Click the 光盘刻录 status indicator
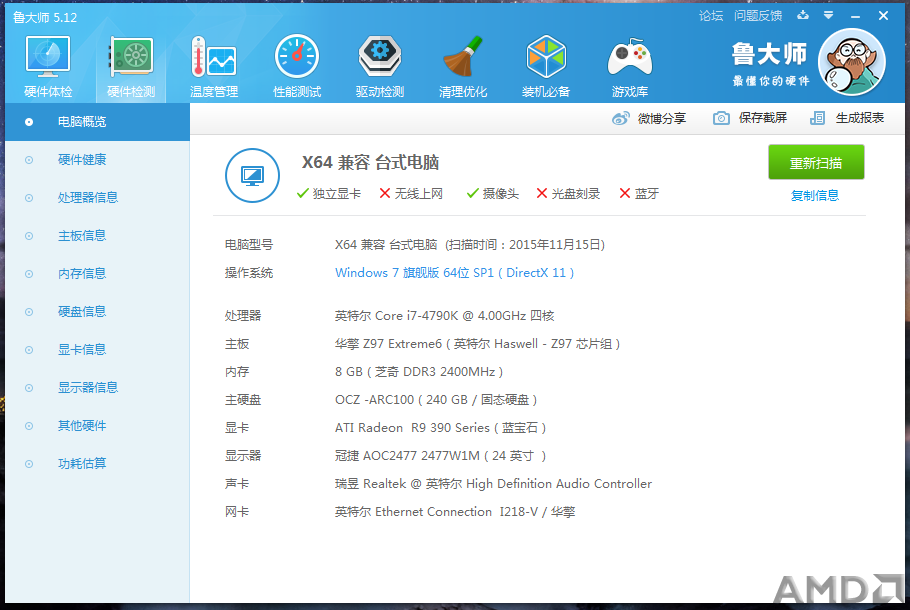This screenshot has width=910, height=610. (568, 194)
